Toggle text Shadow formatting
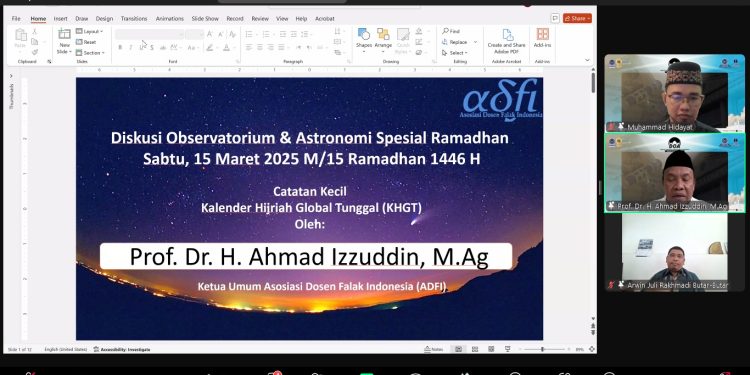The height and width of the screenshot is (375, 750). (152, 47)
